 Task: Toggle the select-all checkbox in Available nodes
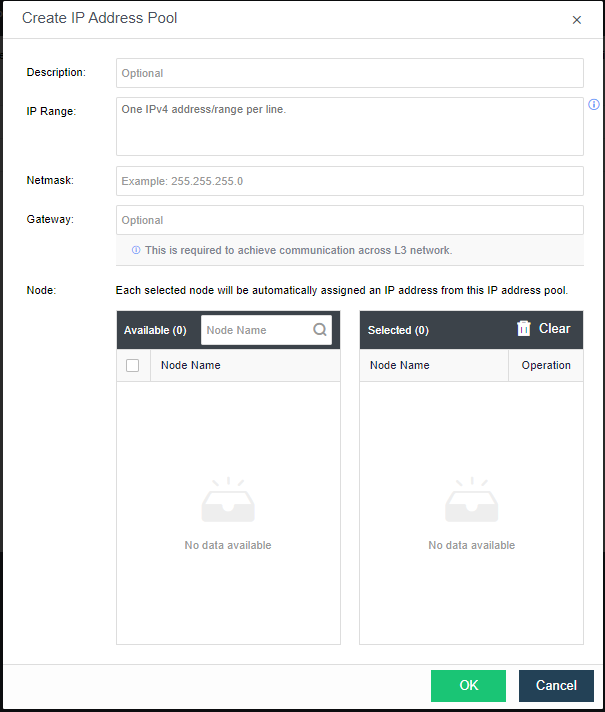[133, 366]
